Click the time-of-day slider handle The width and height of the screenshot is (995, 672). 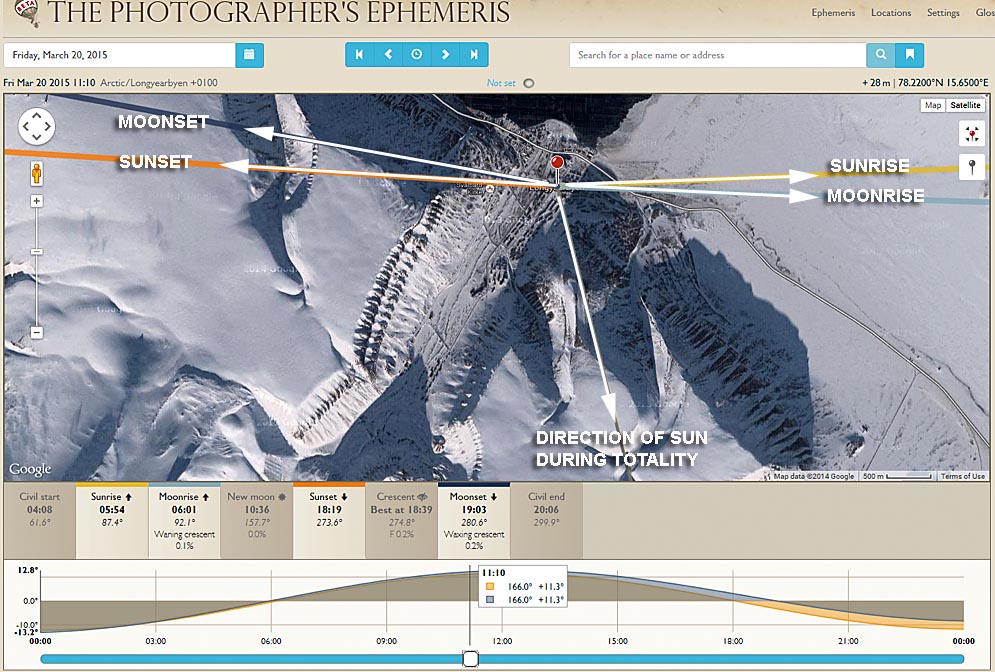click(x=470, y=658)
